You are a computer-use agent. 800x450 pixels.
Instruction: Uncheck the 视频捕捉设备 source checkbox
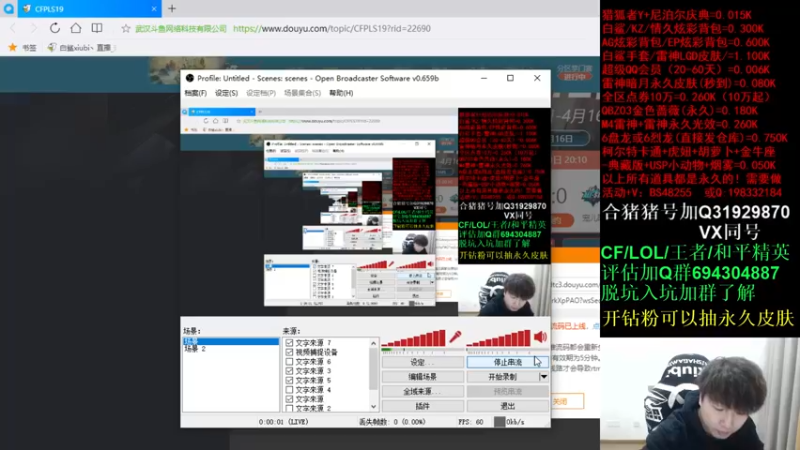coord(289,352)
